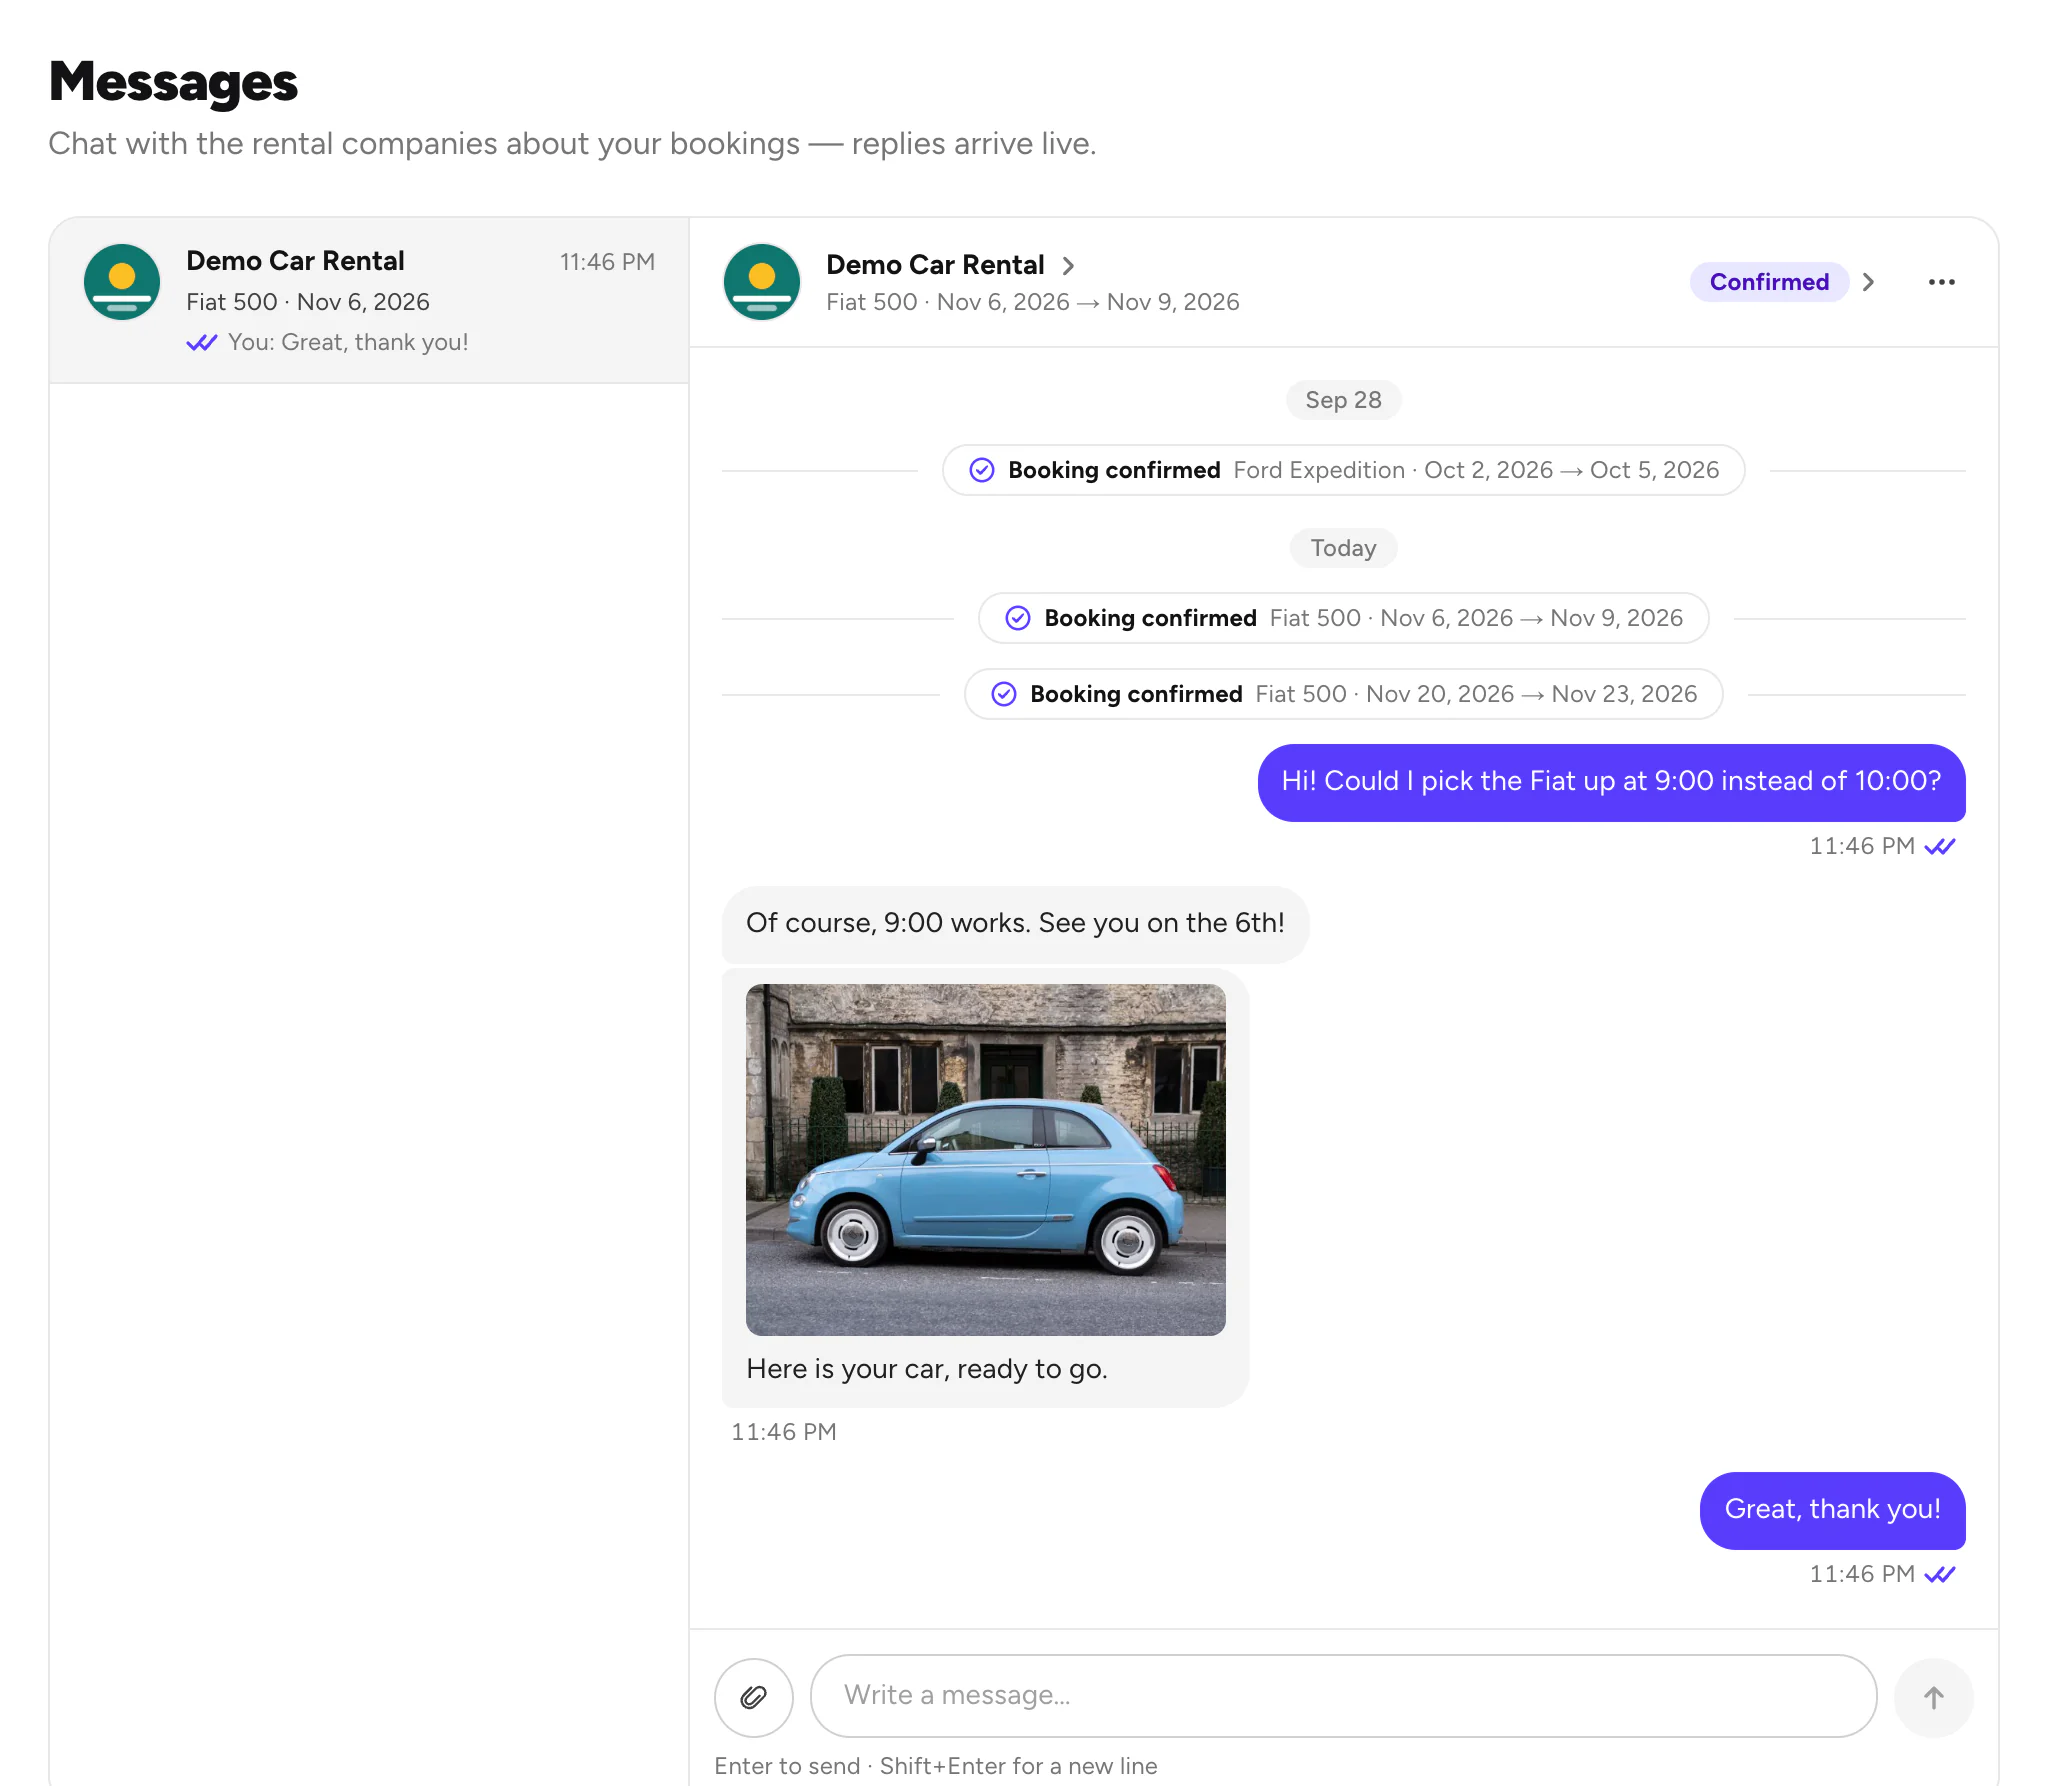2048x1786 pixels.
Task: Click the check icon in Nov 20 booking pill
Action: click(x=1004, y=694)
